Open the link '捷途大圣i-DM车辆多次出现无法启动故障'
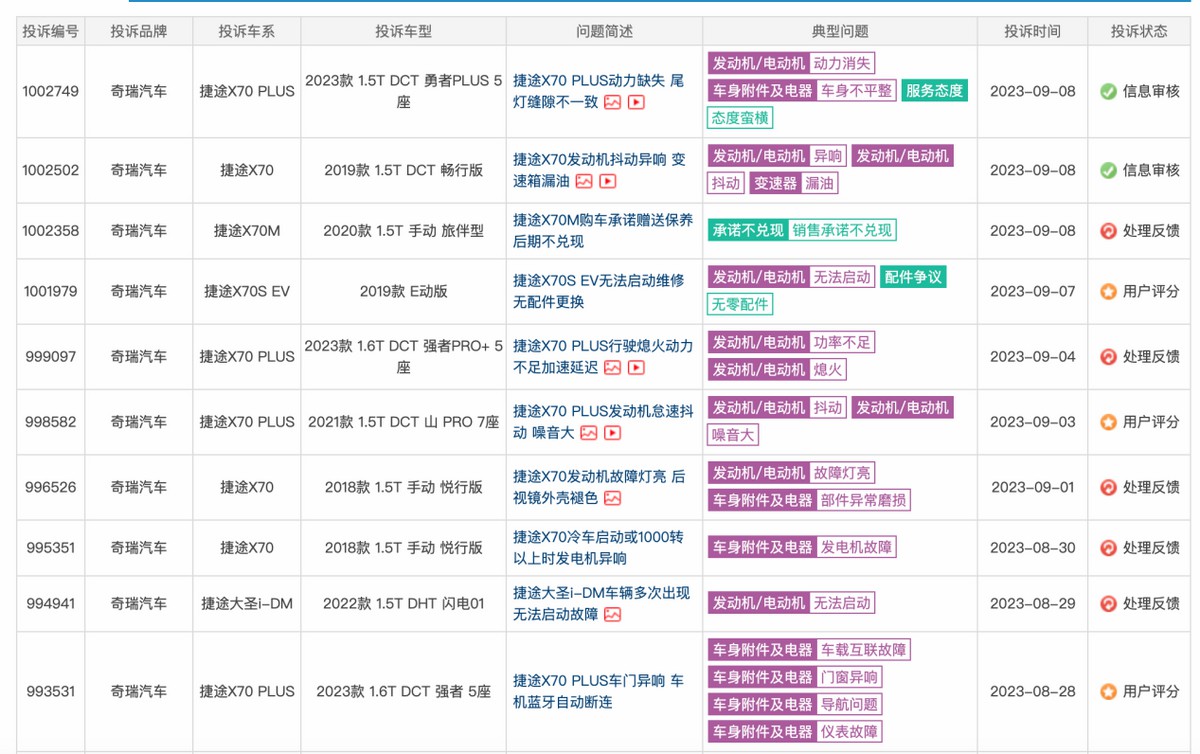Image resolution: width=1200 pixels, height=754 pixels. pos(602,604)
